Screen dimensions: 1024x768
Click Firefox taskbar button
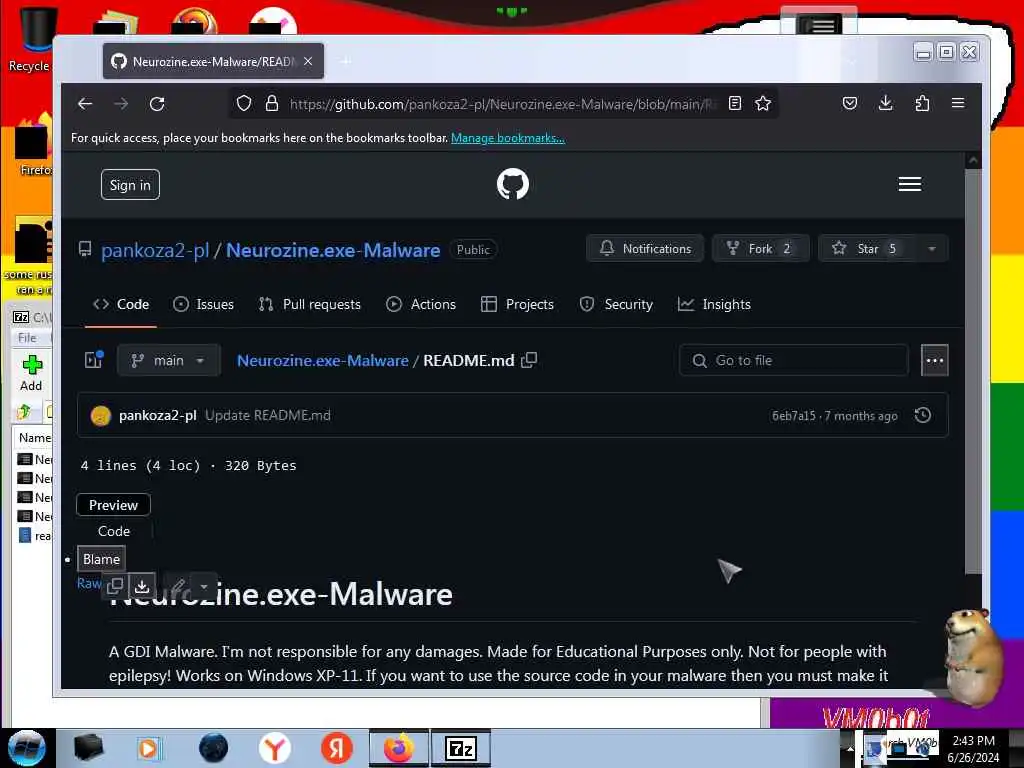point(399,748)
